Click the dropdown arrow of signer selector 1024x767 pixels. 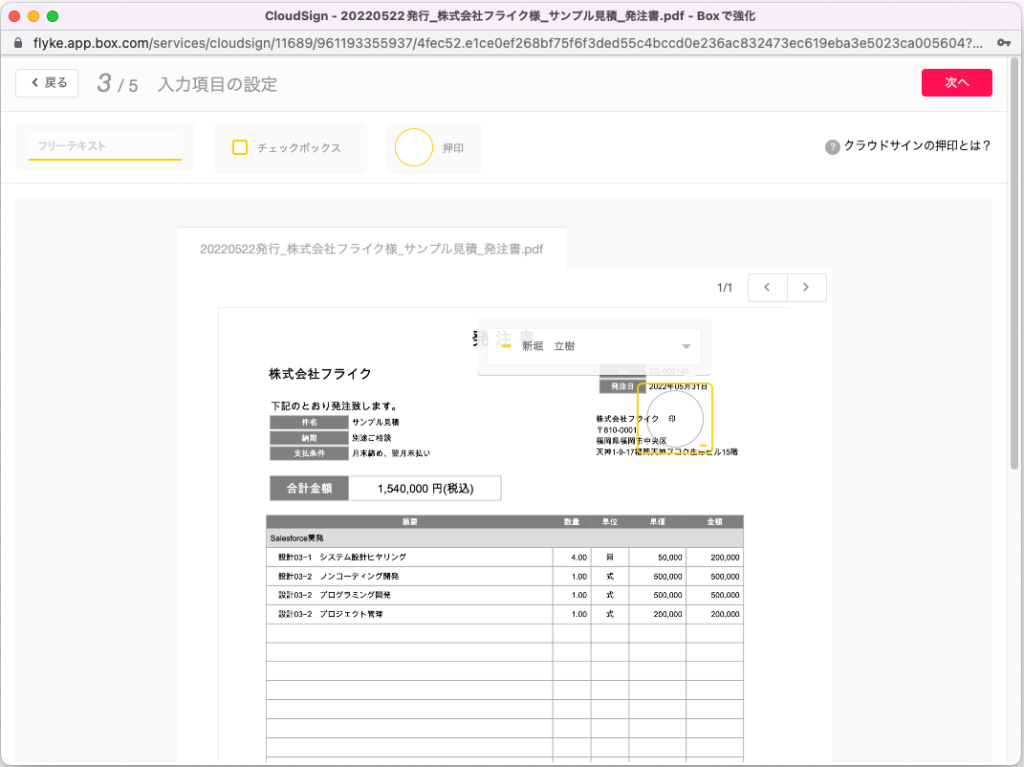pyautogui.click(x=686, y=346)
